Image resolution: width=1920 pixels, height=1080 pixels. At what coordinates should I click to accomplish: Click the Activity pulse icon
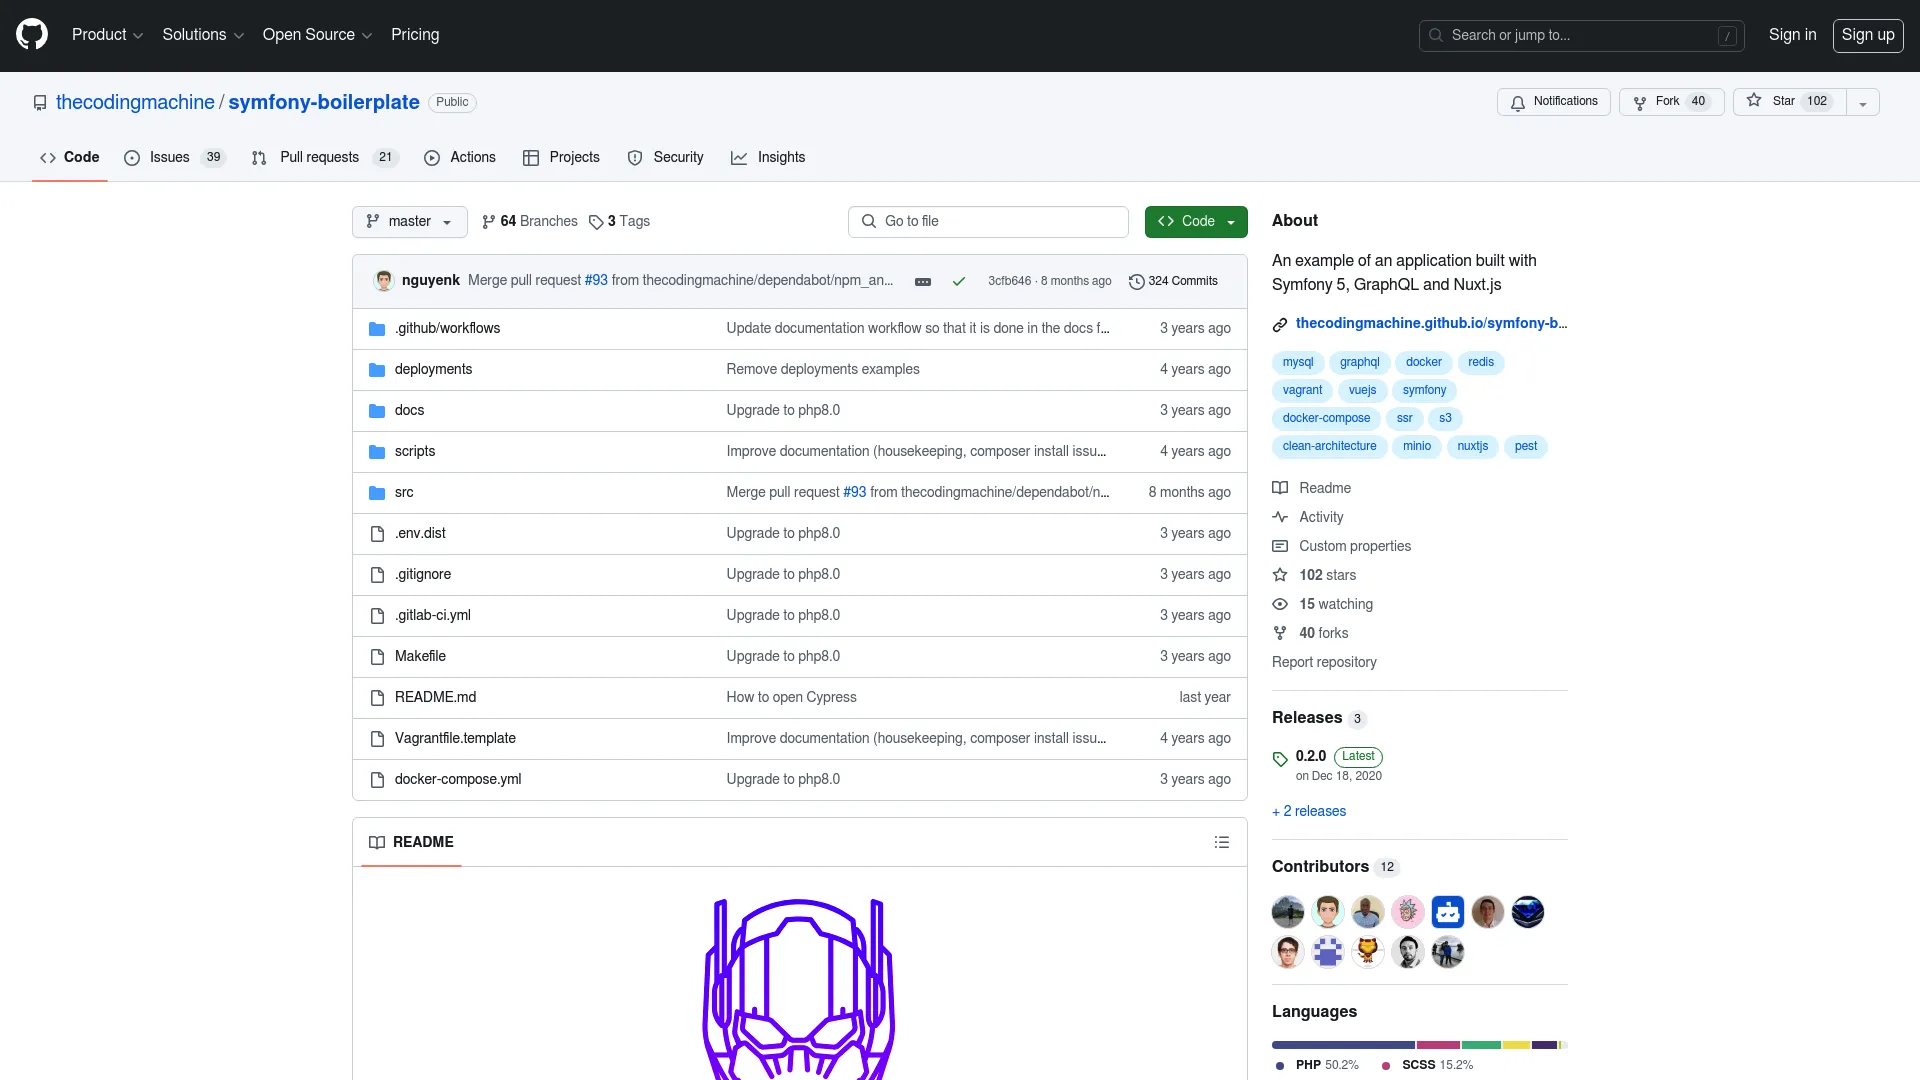pos(1280,518)
